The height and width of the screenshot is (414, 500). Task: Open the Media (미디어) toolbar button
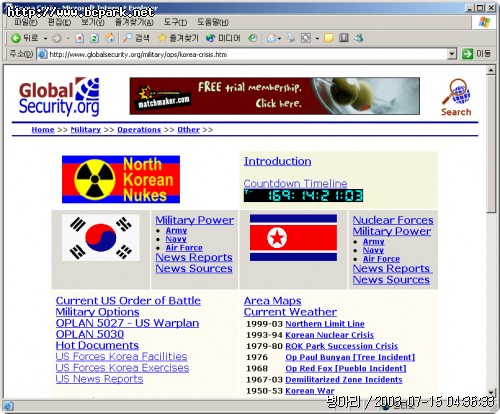tap(223, 38)
